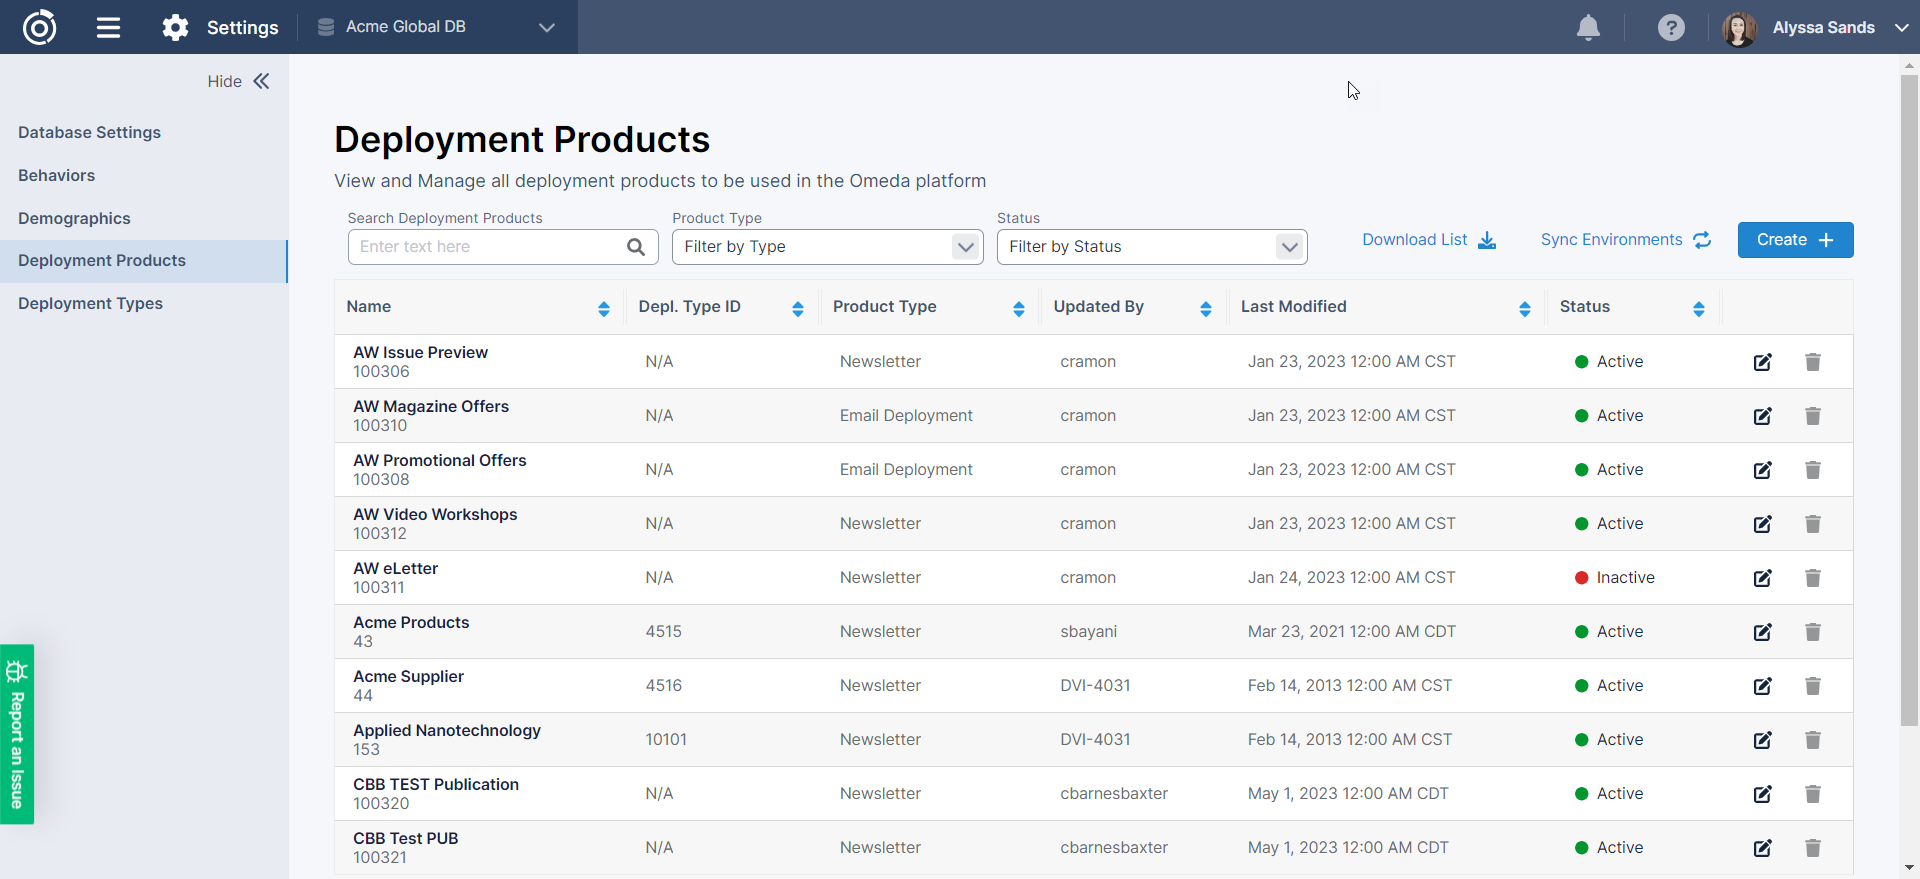Screen dimensions: 1920x879
Task: Click the Omeda logo icon
Action: pos(40,27)
